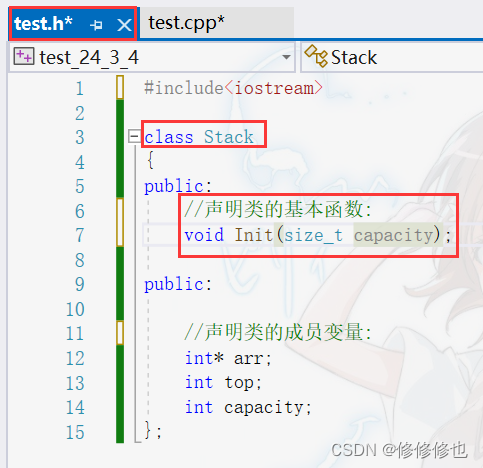The height and width of the screenshot is (468, 483).
Task: Click the Stack class name on line 3
Action: [229, 137]
